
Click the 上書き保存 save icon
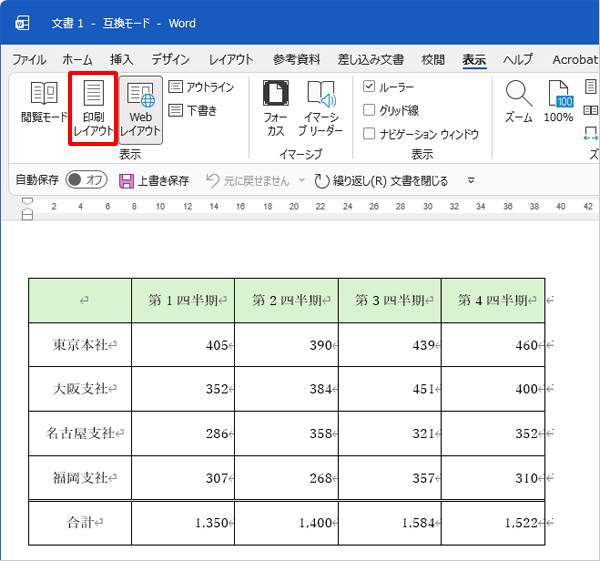pos(126,181)
